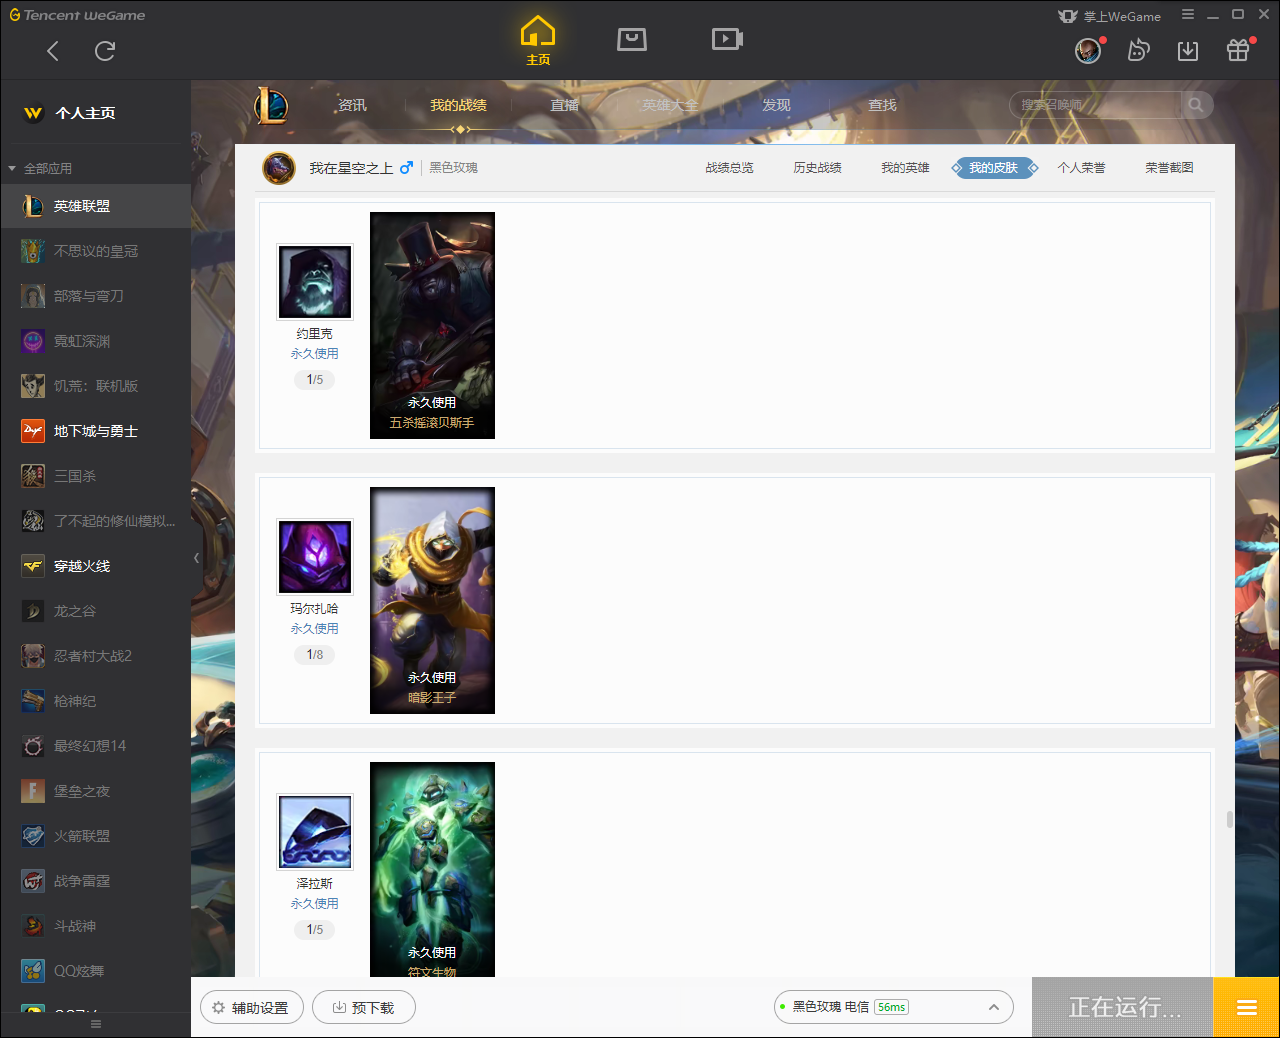
Task: Select 英雄联盟 in the sidebar
Action: pos(96,206)
